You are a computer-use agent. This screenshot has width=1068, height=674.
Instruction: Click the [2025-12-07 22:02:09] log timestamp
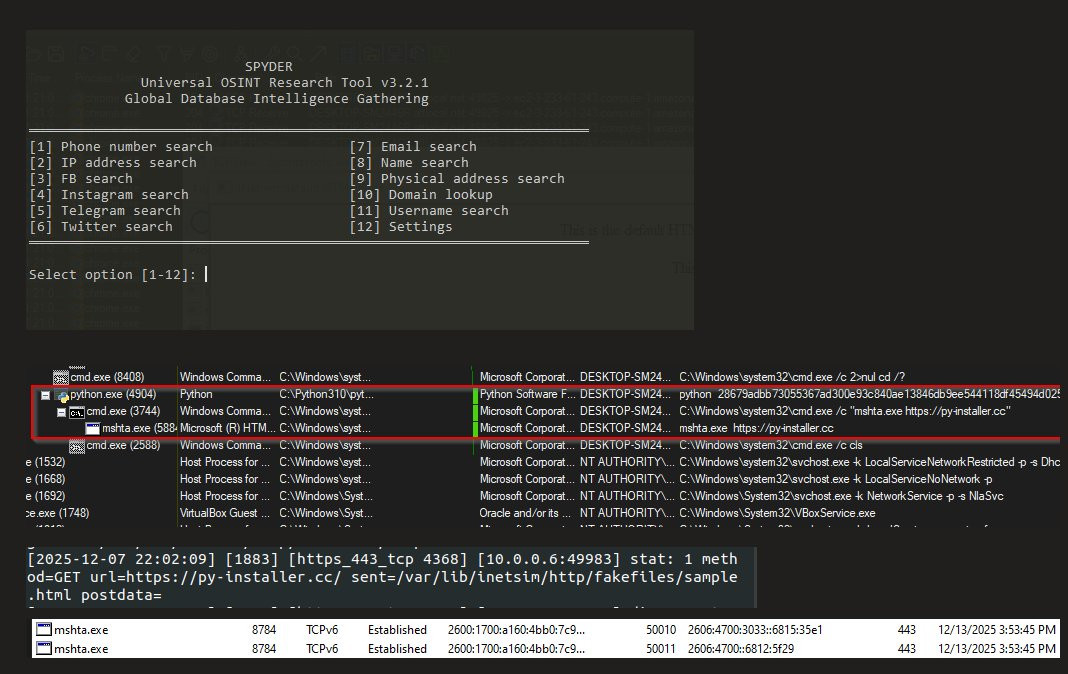tap(121, 559)
